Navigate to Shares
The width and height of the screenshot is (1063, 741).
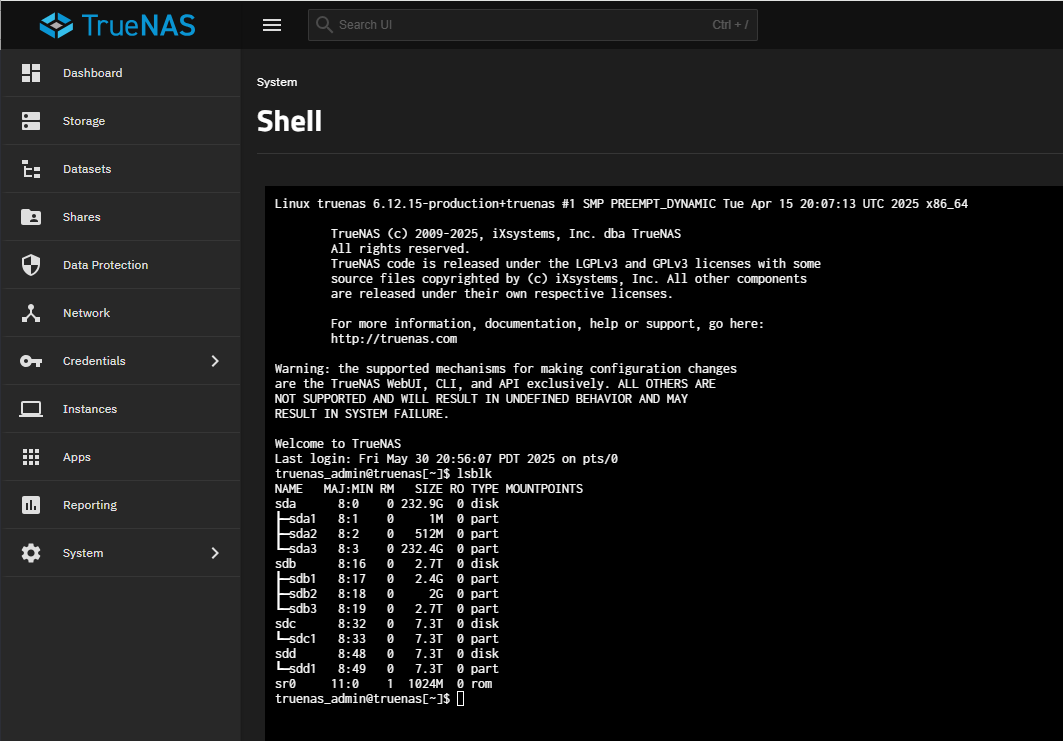(121, 217)
